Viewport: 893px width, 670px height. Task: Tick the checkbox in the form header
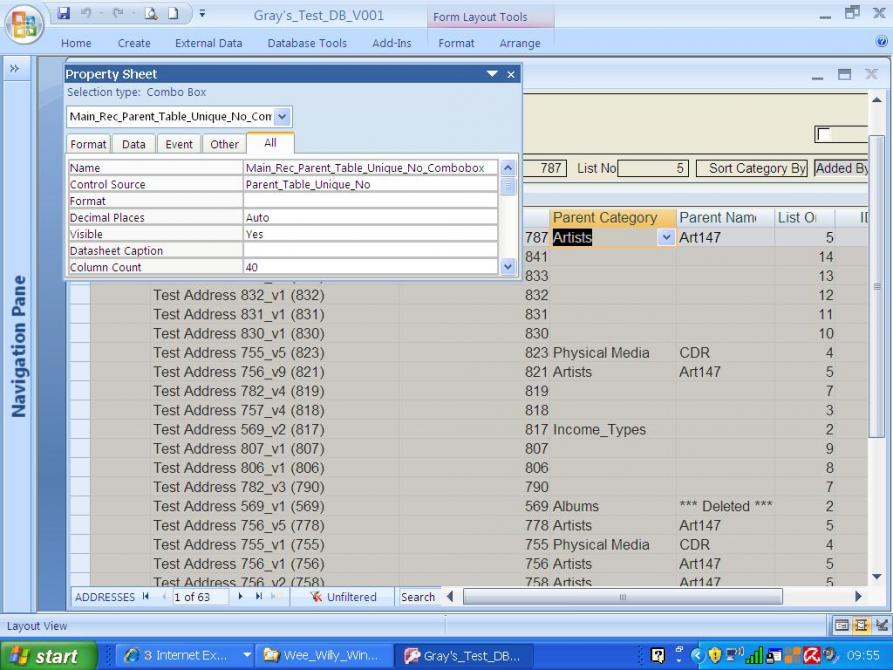[x=824, y=135]
